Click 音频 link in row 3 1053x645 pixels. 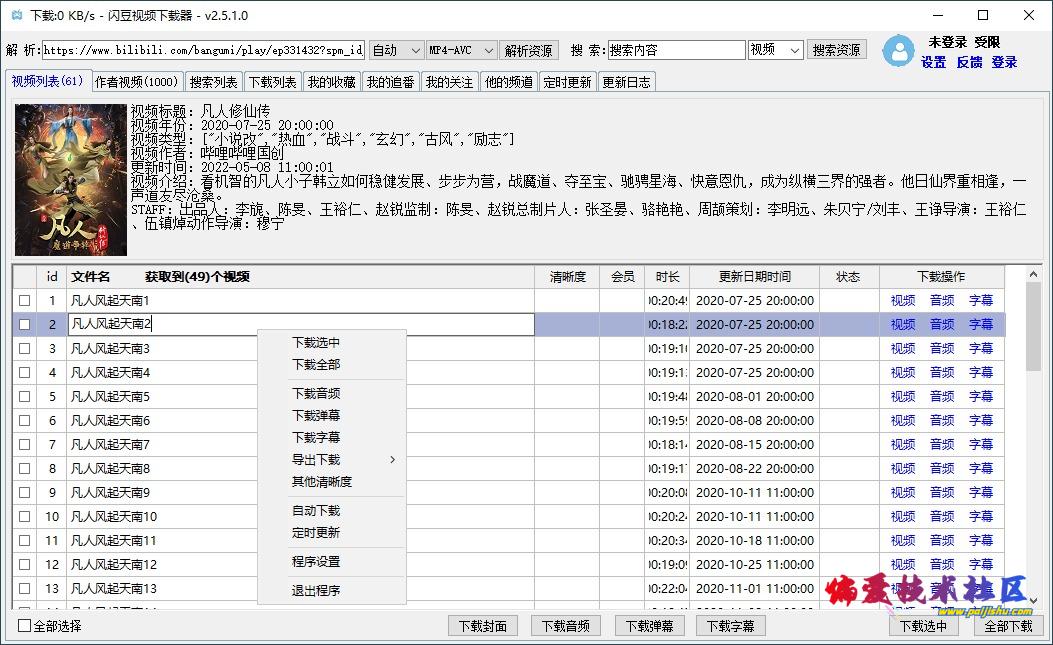point(942,349)
